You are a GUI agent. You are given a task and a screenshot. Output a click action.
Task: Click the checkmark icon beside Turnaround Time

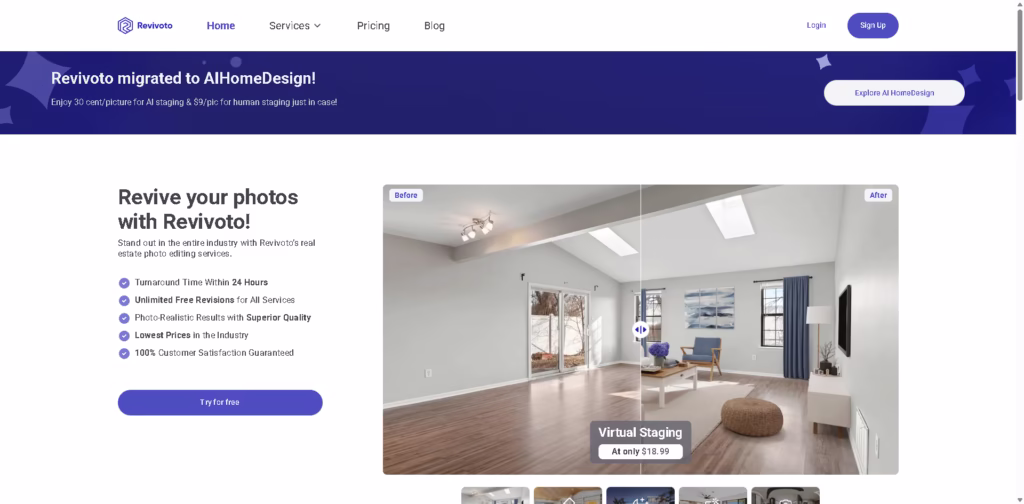[x=124, y=283]
